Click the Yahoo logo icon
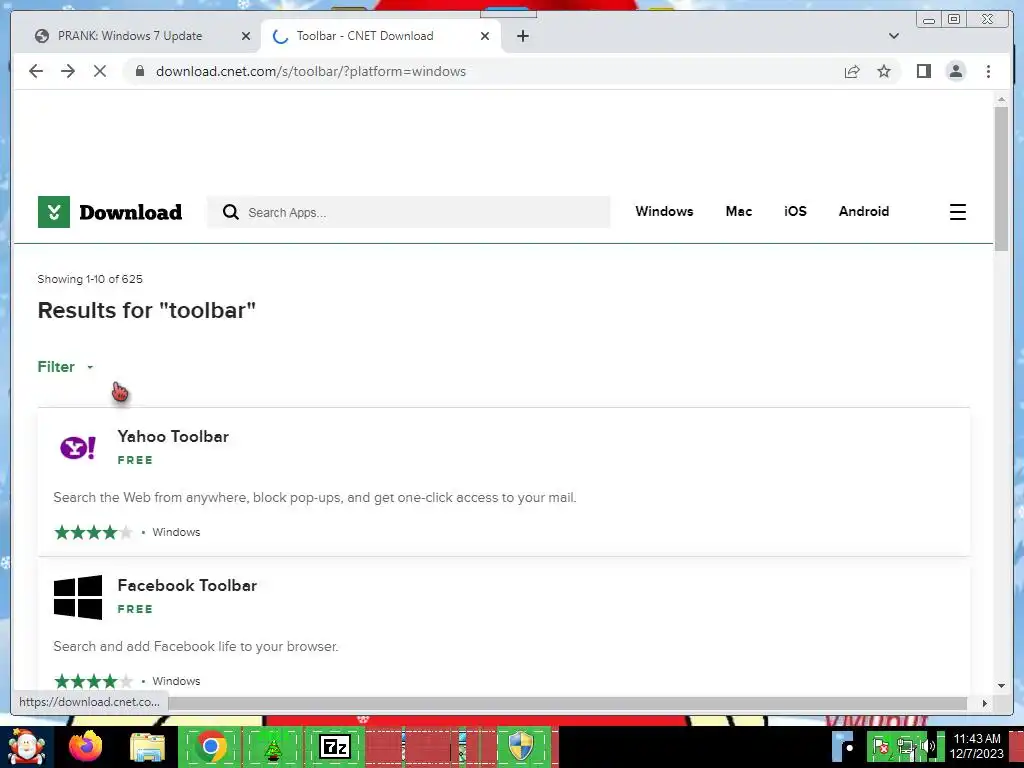Screen dimensions: 1024x768 tap(78, 448)
